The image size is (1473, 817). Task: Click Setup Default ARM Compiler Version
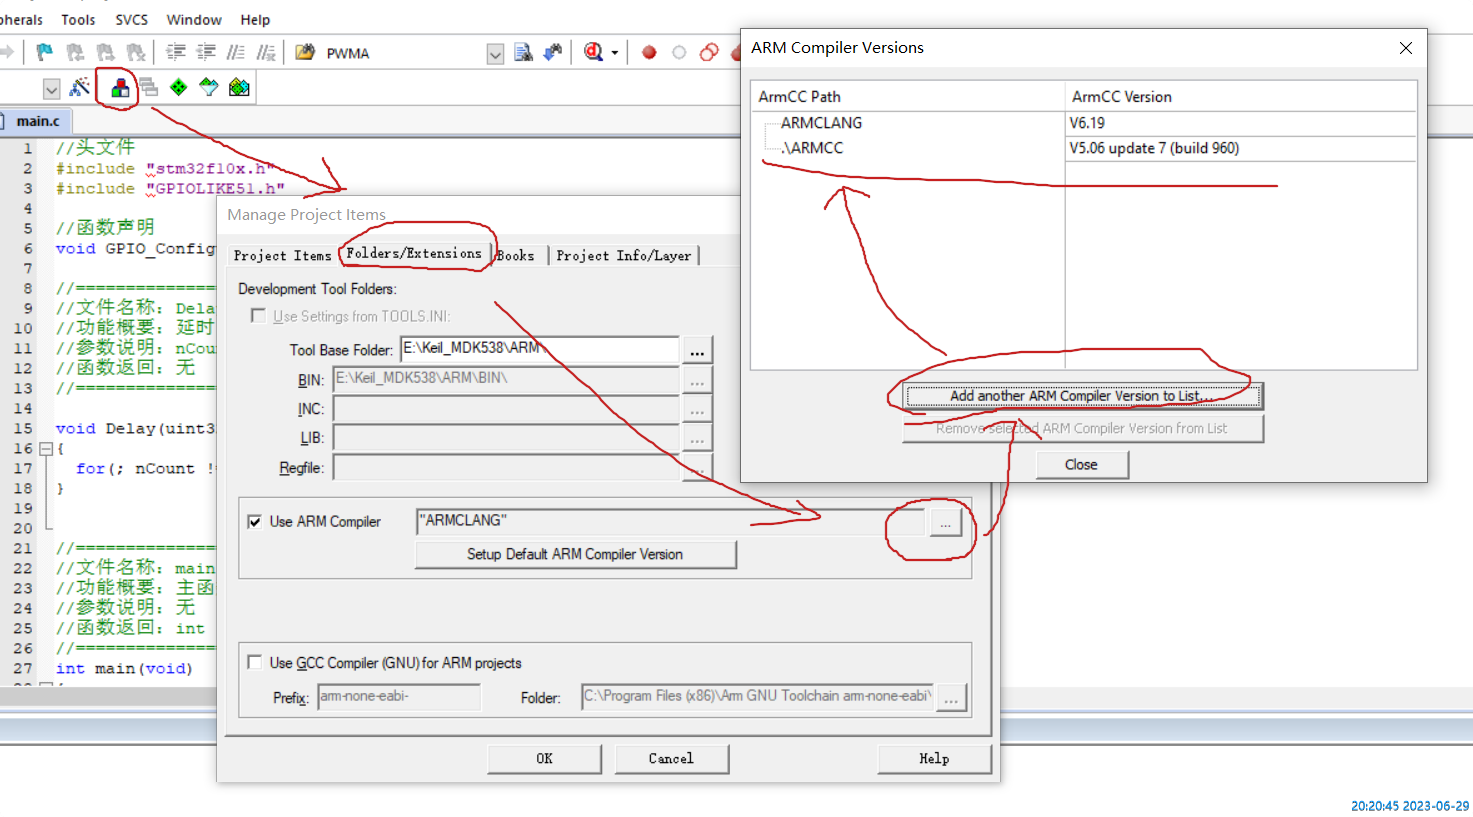pyautogui.click(x=575, y=554)
